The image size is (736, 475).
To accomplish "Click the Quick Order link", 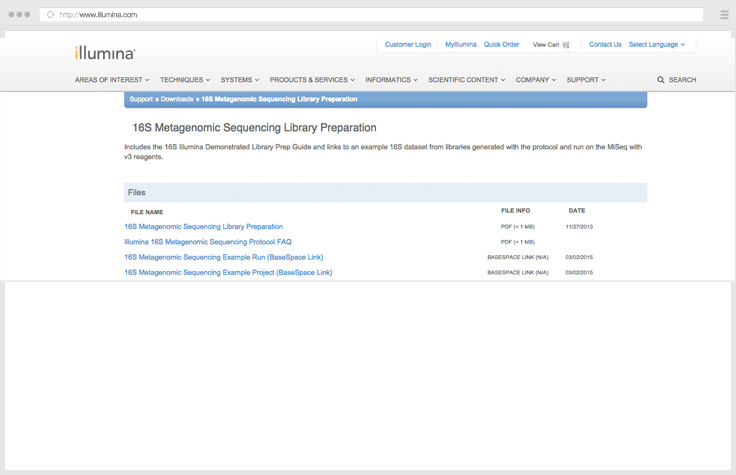I will click(501, 45).
